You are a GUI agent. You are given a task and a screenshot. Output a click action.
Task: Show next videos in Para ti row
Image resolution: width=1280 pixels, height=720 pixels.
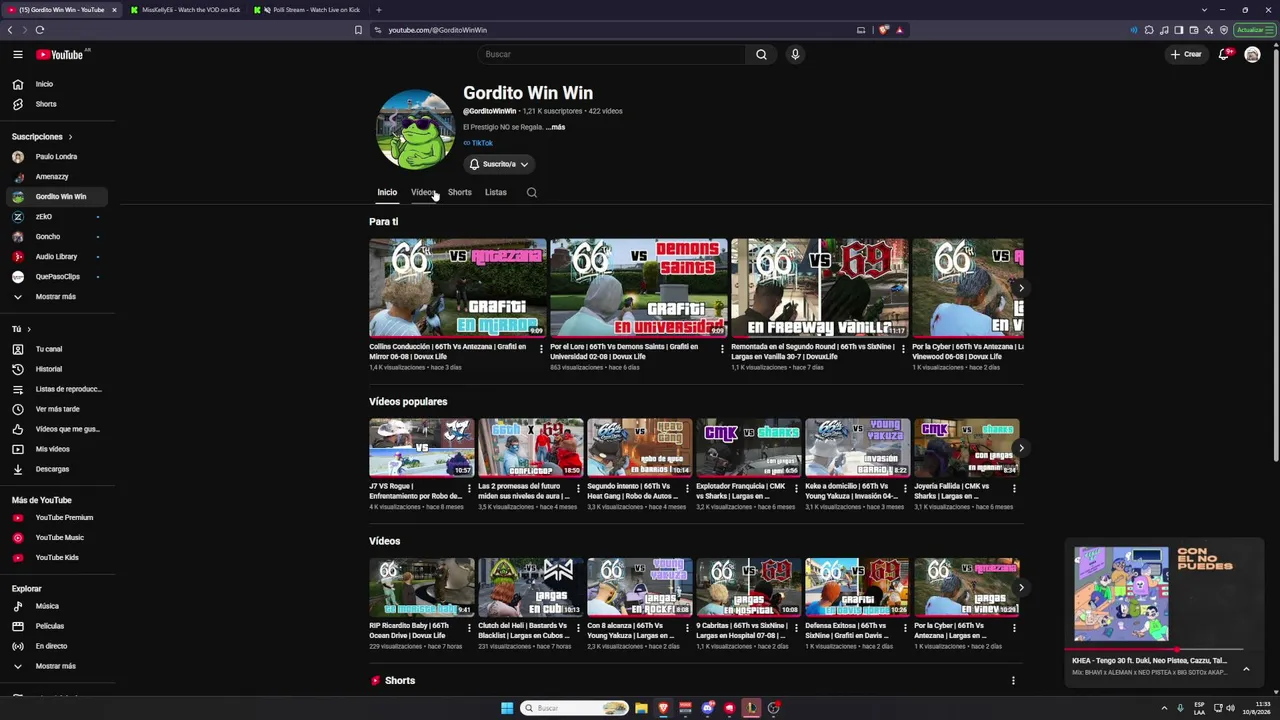1020,288
